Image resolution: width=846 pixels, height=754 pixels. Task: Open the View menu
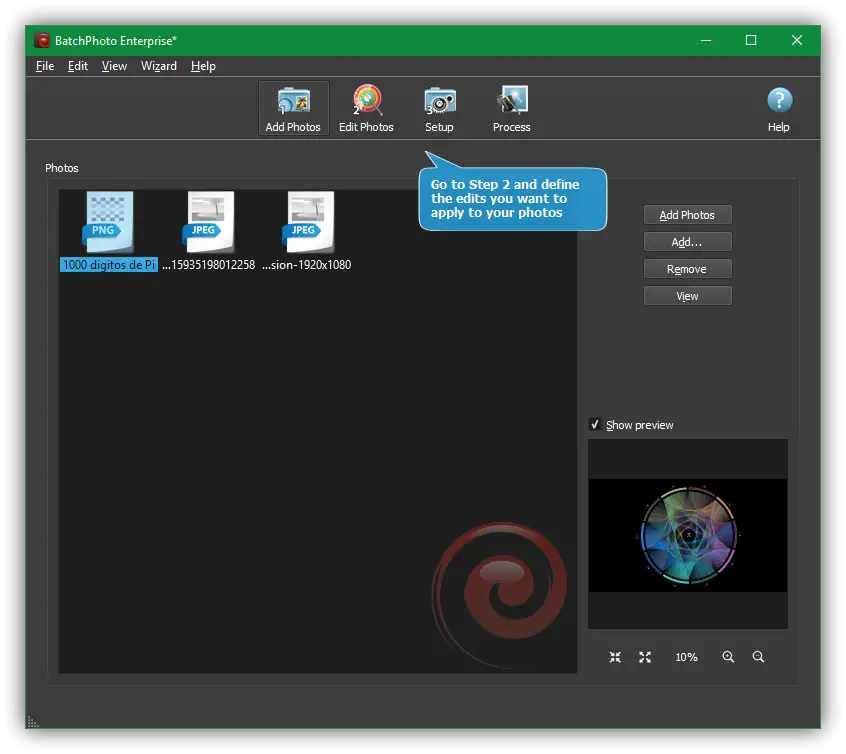pyautogui.click(x=114, y=66)
